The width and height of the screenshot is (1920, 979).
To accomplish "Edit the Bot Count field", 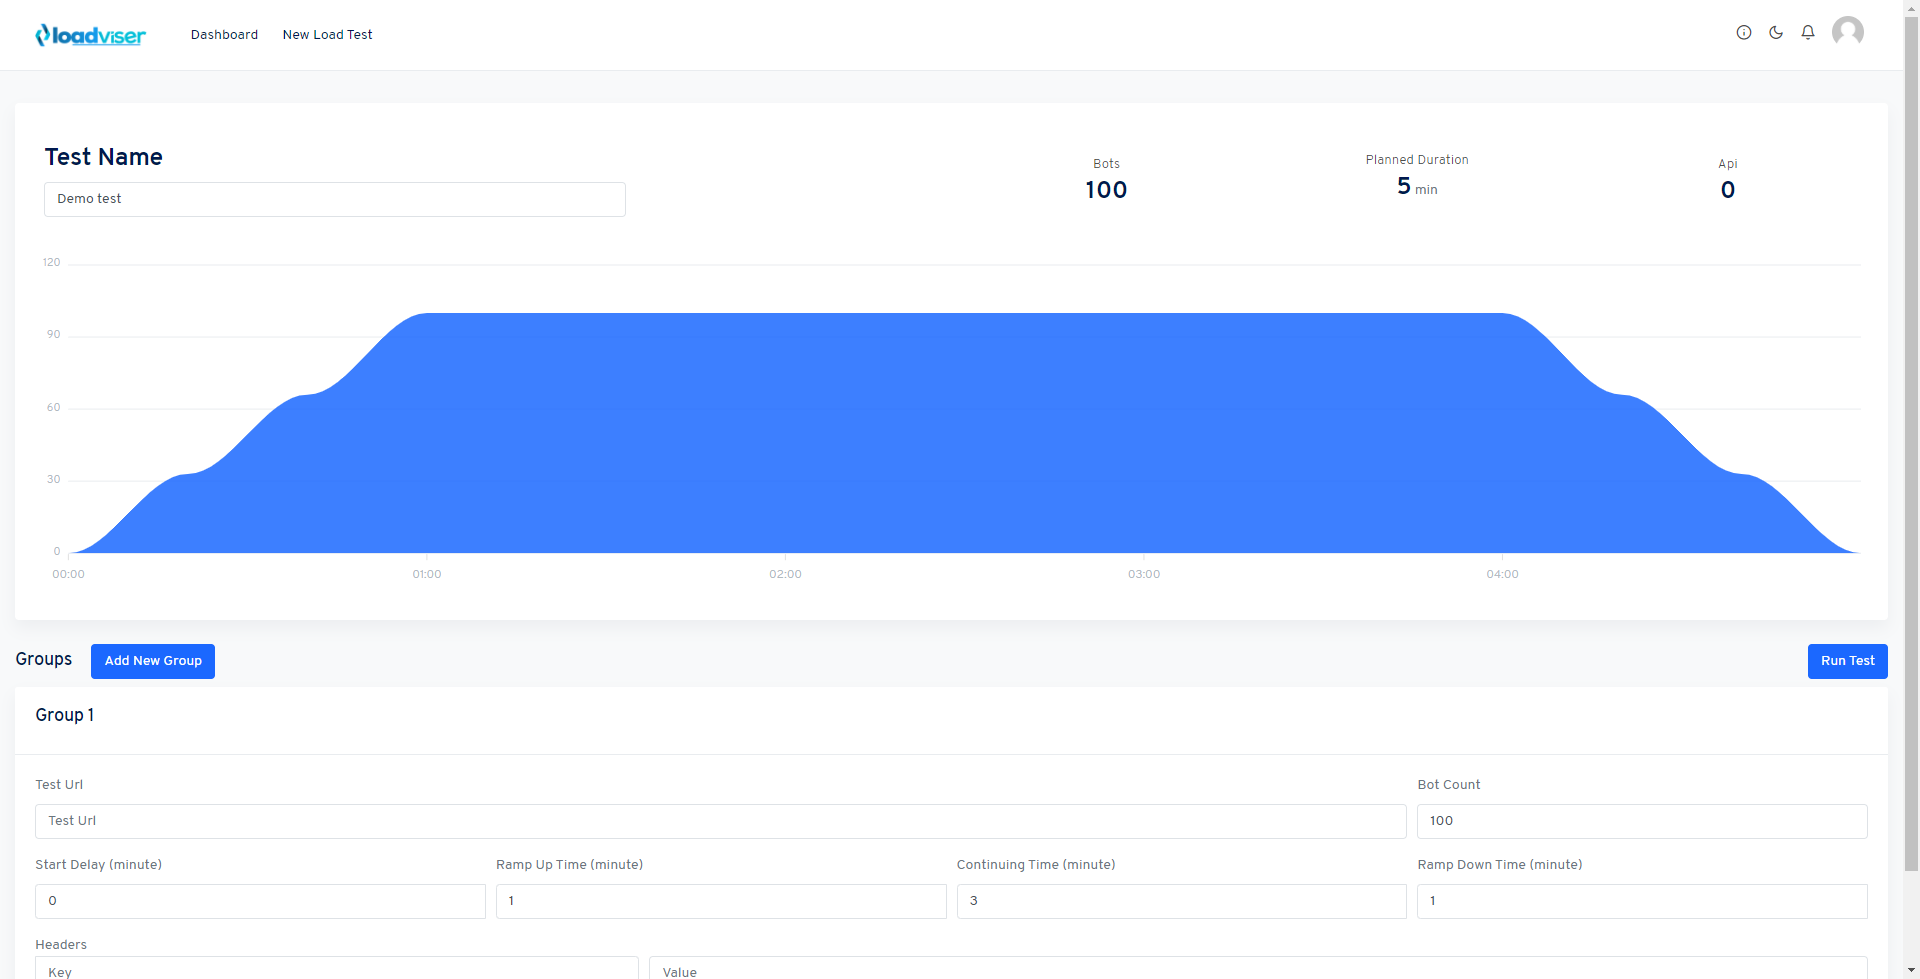I will click(1642, 821).
